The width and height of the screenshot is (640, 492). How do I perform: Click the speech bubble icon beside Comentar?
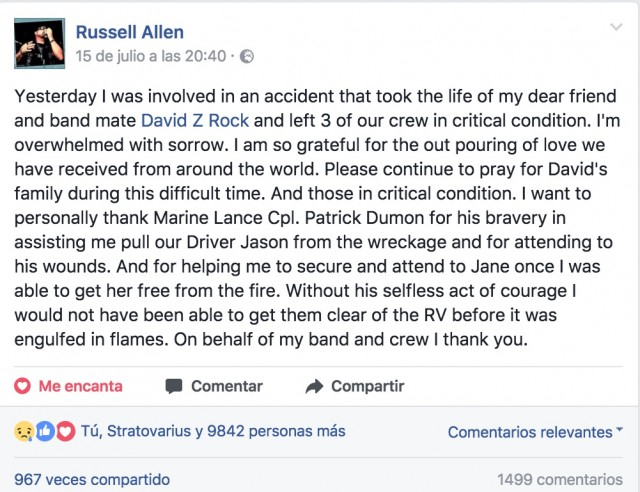(174, 386)
